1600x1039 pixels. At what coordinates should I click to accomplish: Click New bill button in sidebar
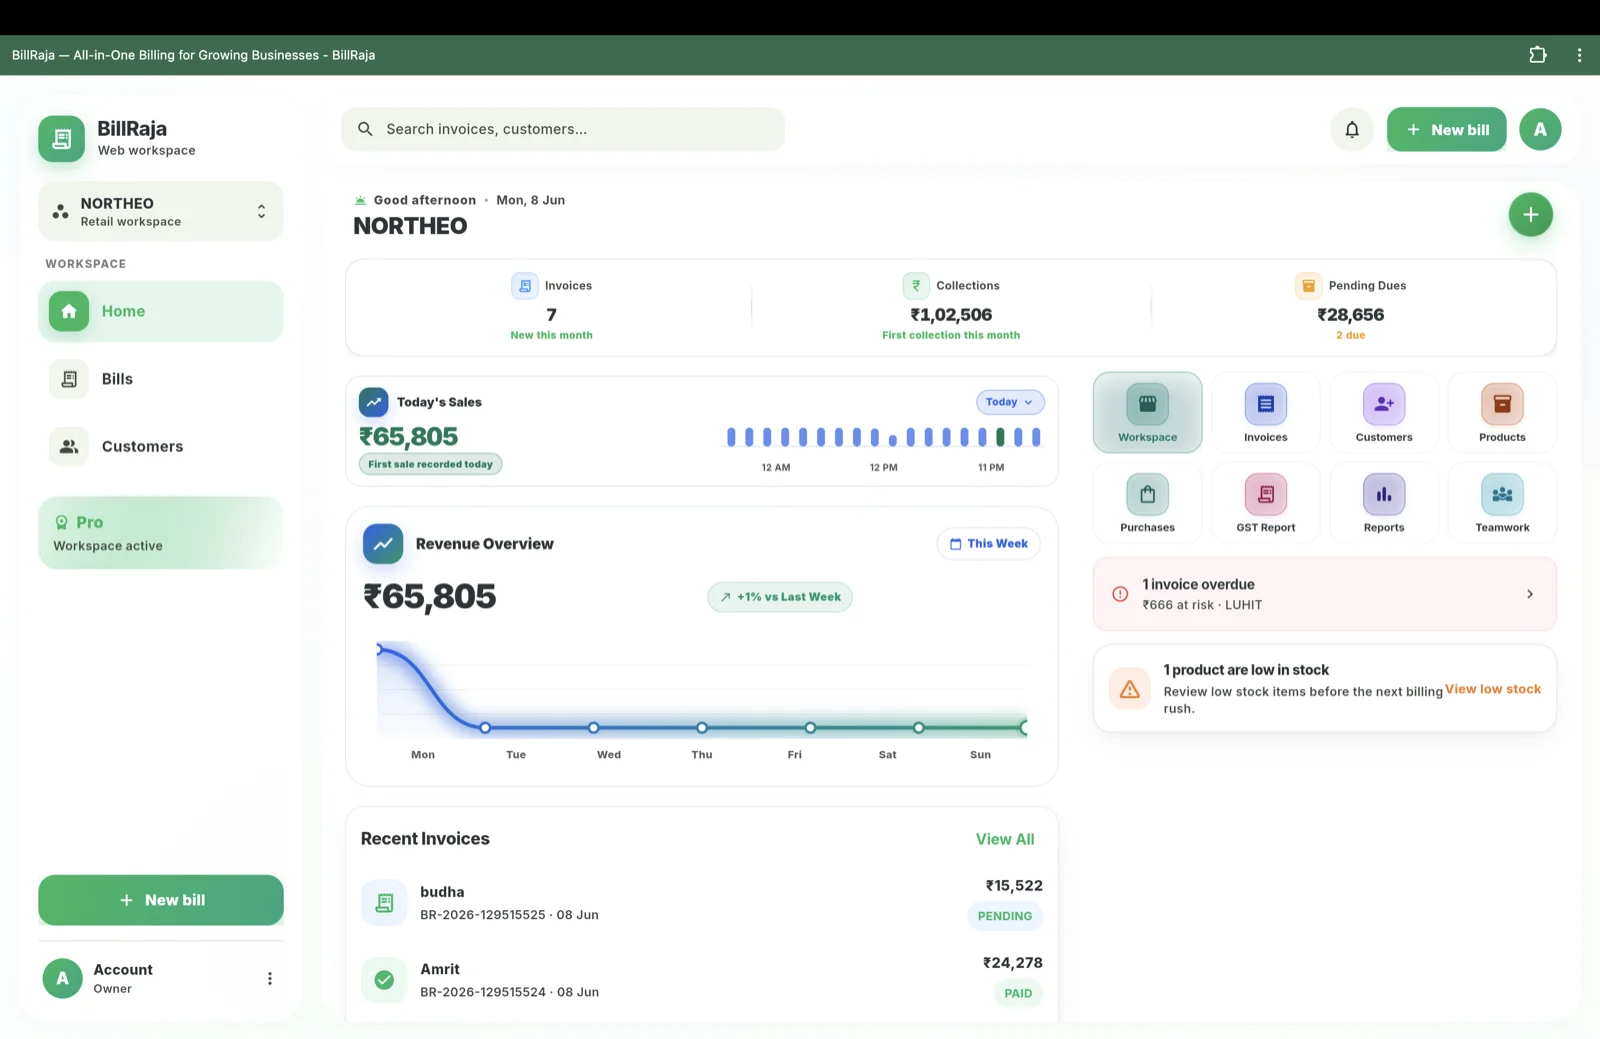click(160, 900)
